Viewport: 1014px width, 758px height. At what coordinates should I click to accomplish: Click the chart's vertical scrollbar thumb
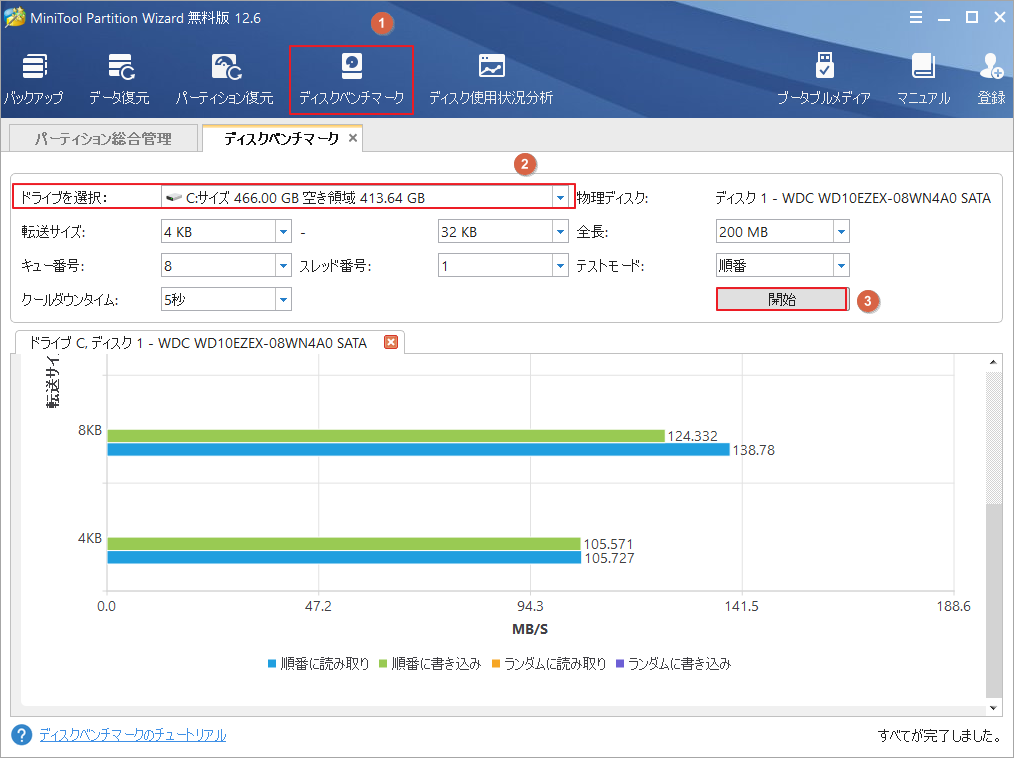pyautogui.click(x=993, y=601)
